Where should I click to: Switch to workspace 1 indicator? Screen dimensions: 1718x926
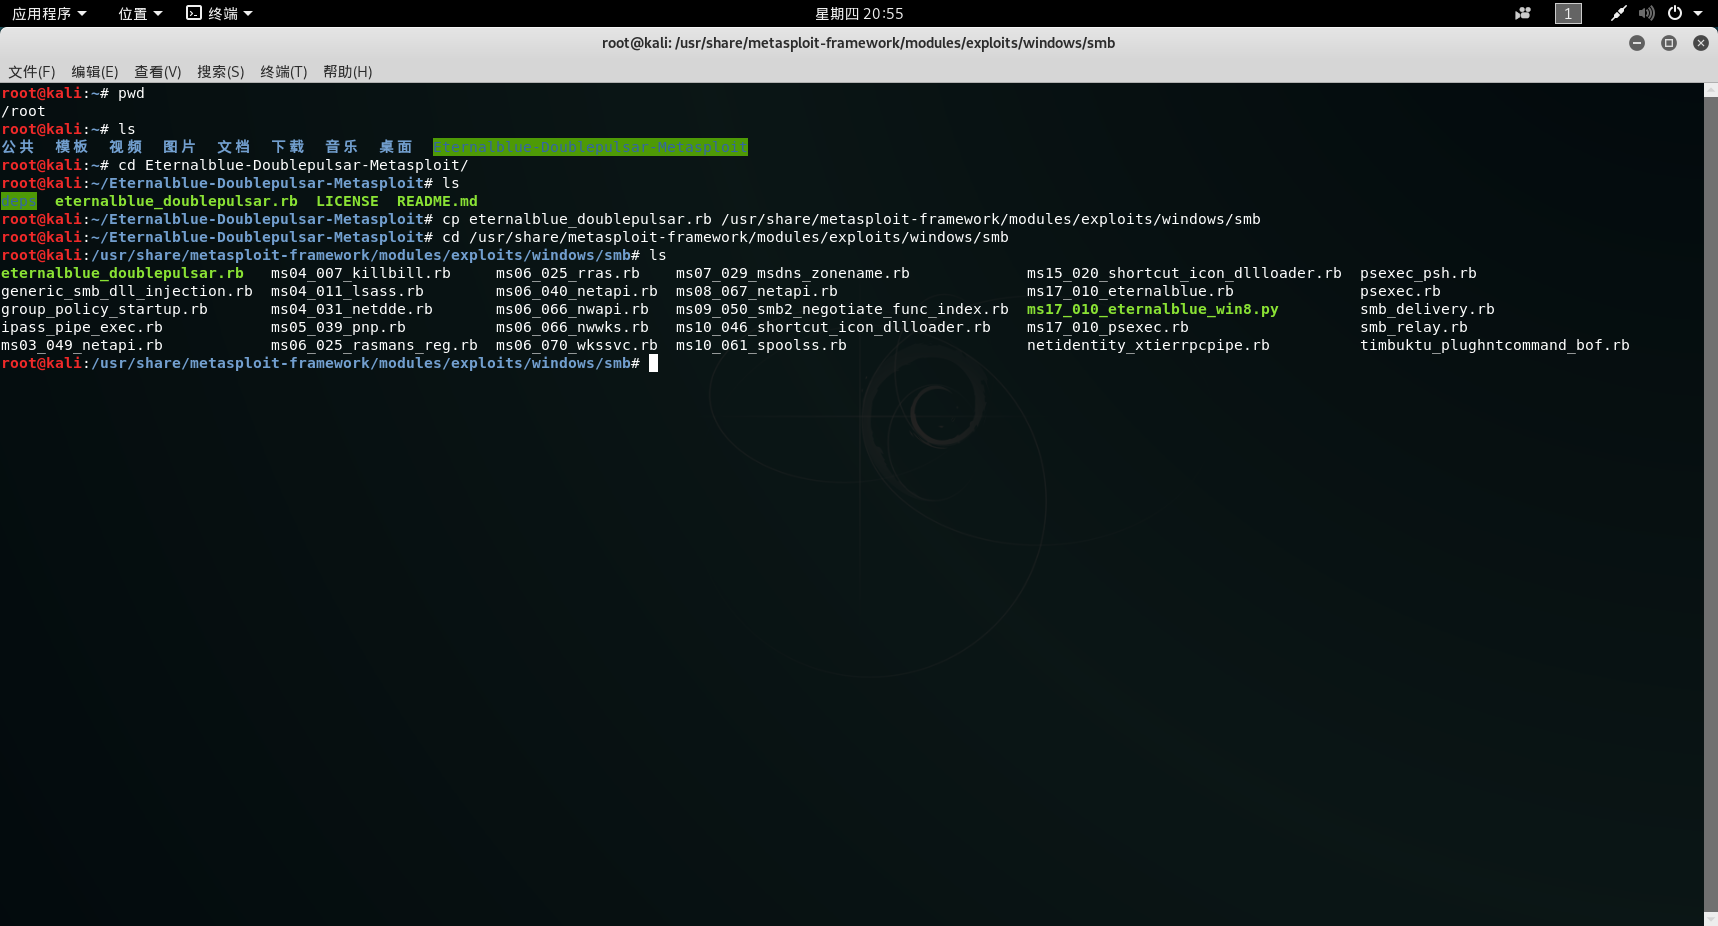[1568, 13]
